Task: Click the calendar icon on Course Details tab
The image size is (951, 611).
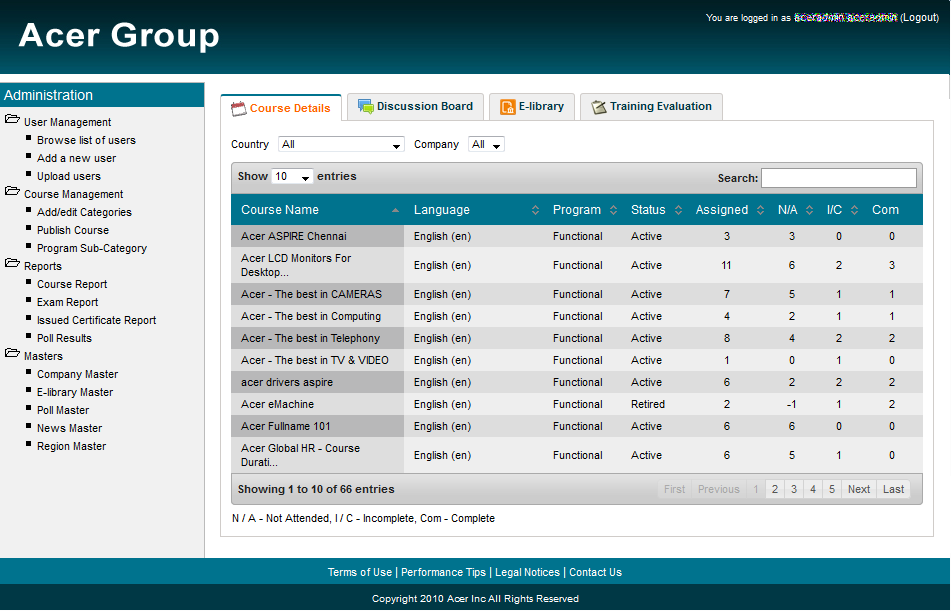Action: pyautogui.click(x=238, y=108)
